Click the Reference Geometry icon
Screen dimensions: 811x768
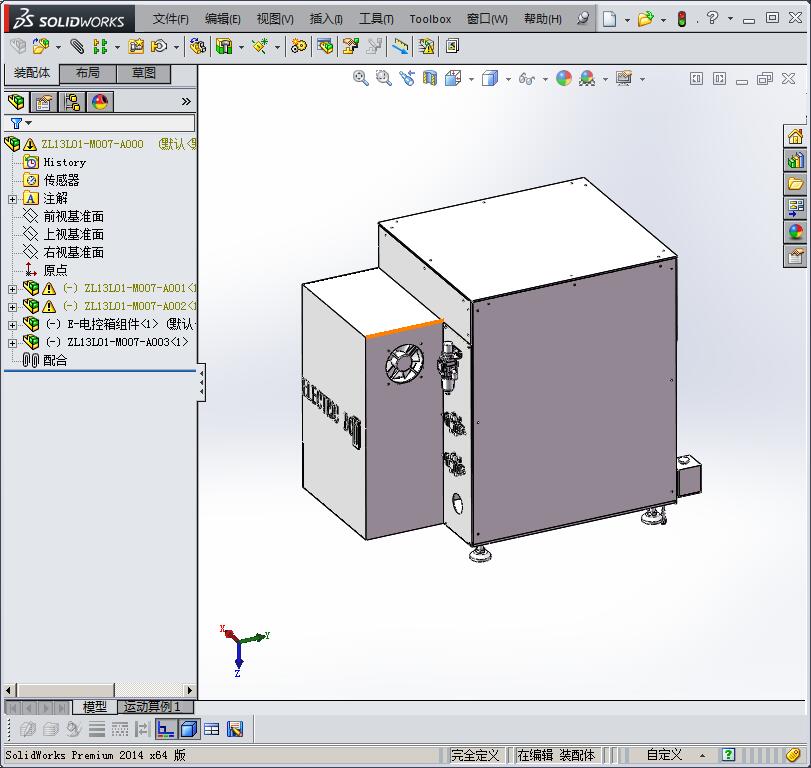click(x=260, y=47)
